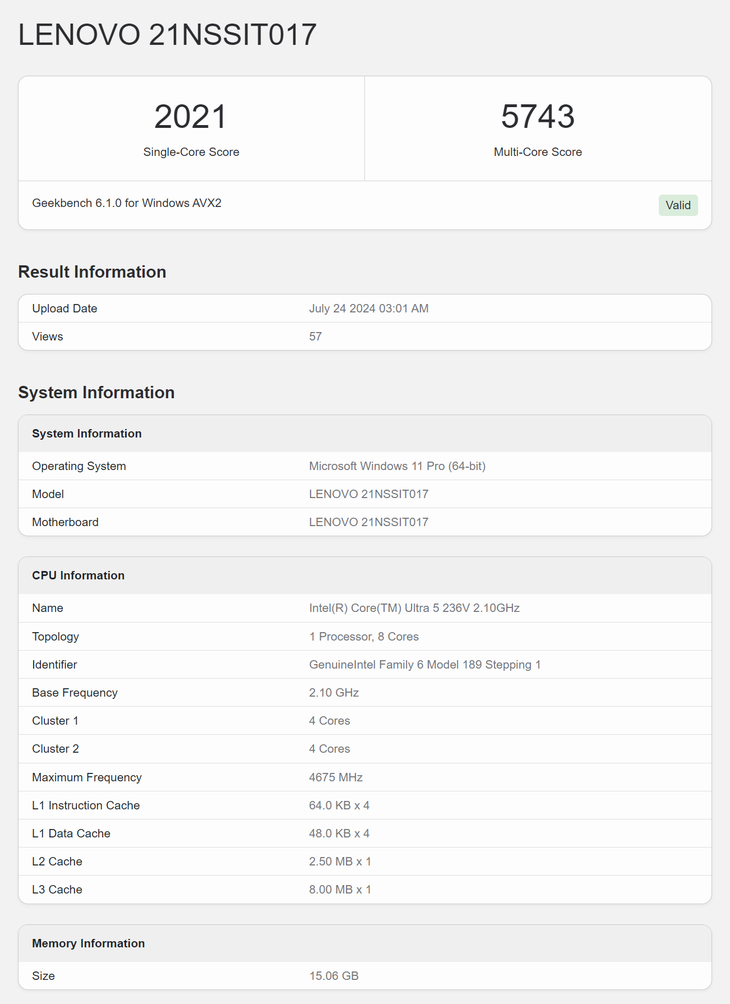Select Microsoft Windows 11 Pro (64-bit) value
Viewport: 730px width, 1004px height.
pyautogui.click(x=397, y=466)
